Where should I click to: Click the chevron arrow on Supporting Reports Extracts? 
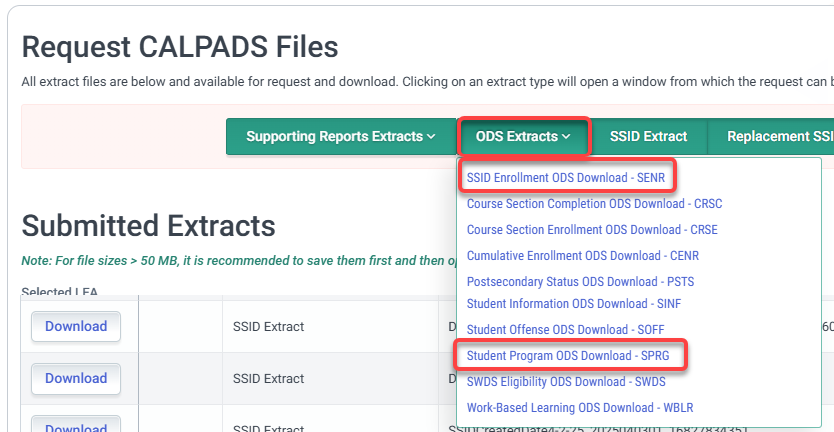pyautogui.click(x=431, y=137)
